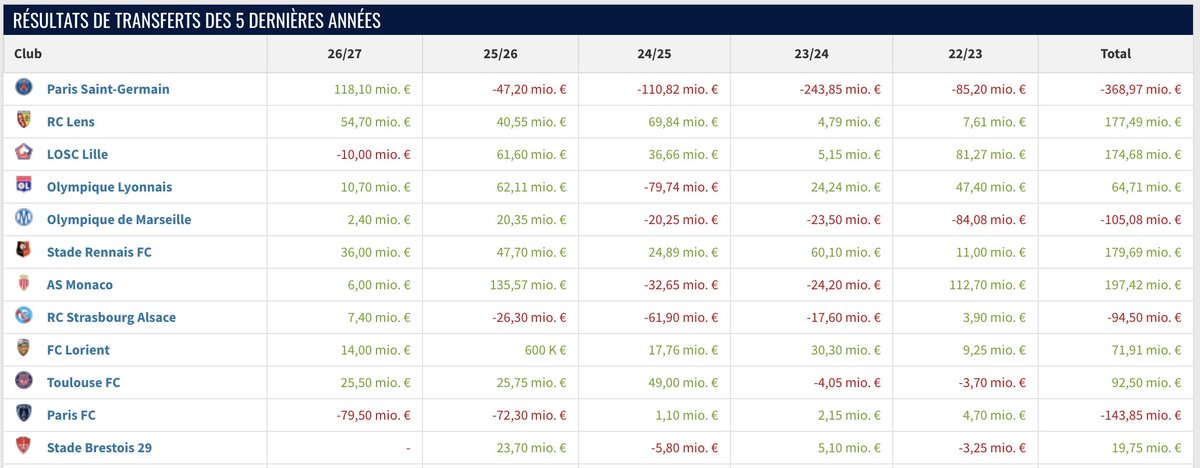Viewport: 1200px width, 468px height.
Task: Select PSG's 26/27 value 118,10 mio. €
Action: point(371,89)
